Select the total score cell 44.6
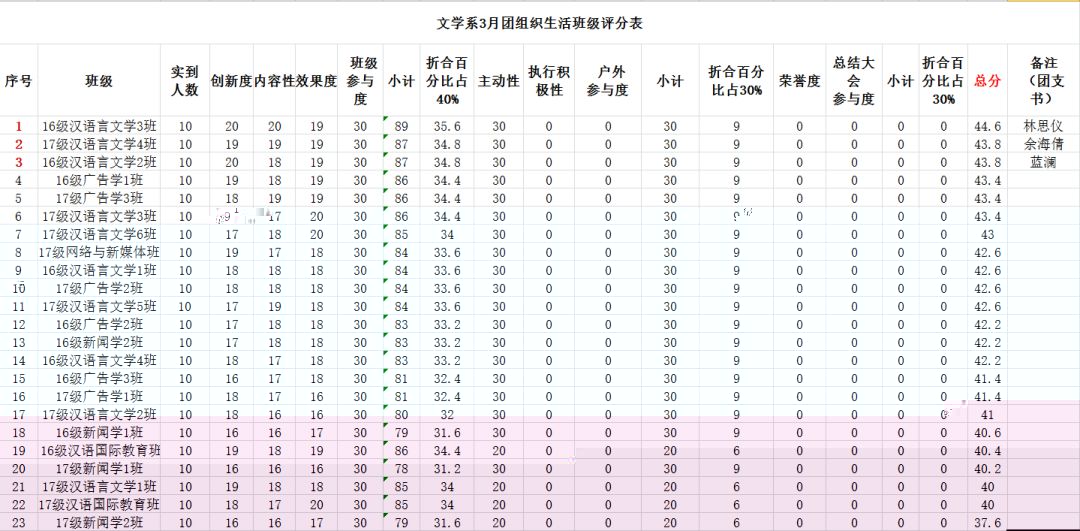 (x=987, y=127)
